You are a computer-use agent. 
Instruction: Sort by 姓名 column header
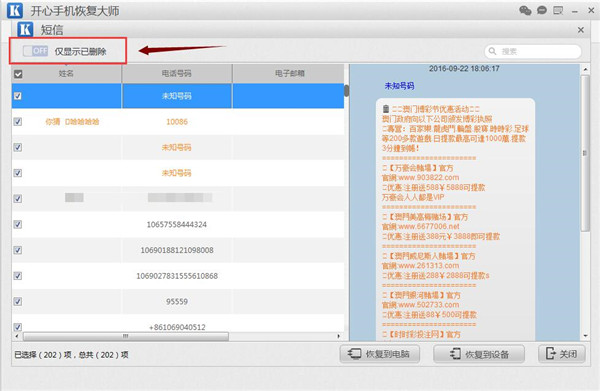[66, 73]
